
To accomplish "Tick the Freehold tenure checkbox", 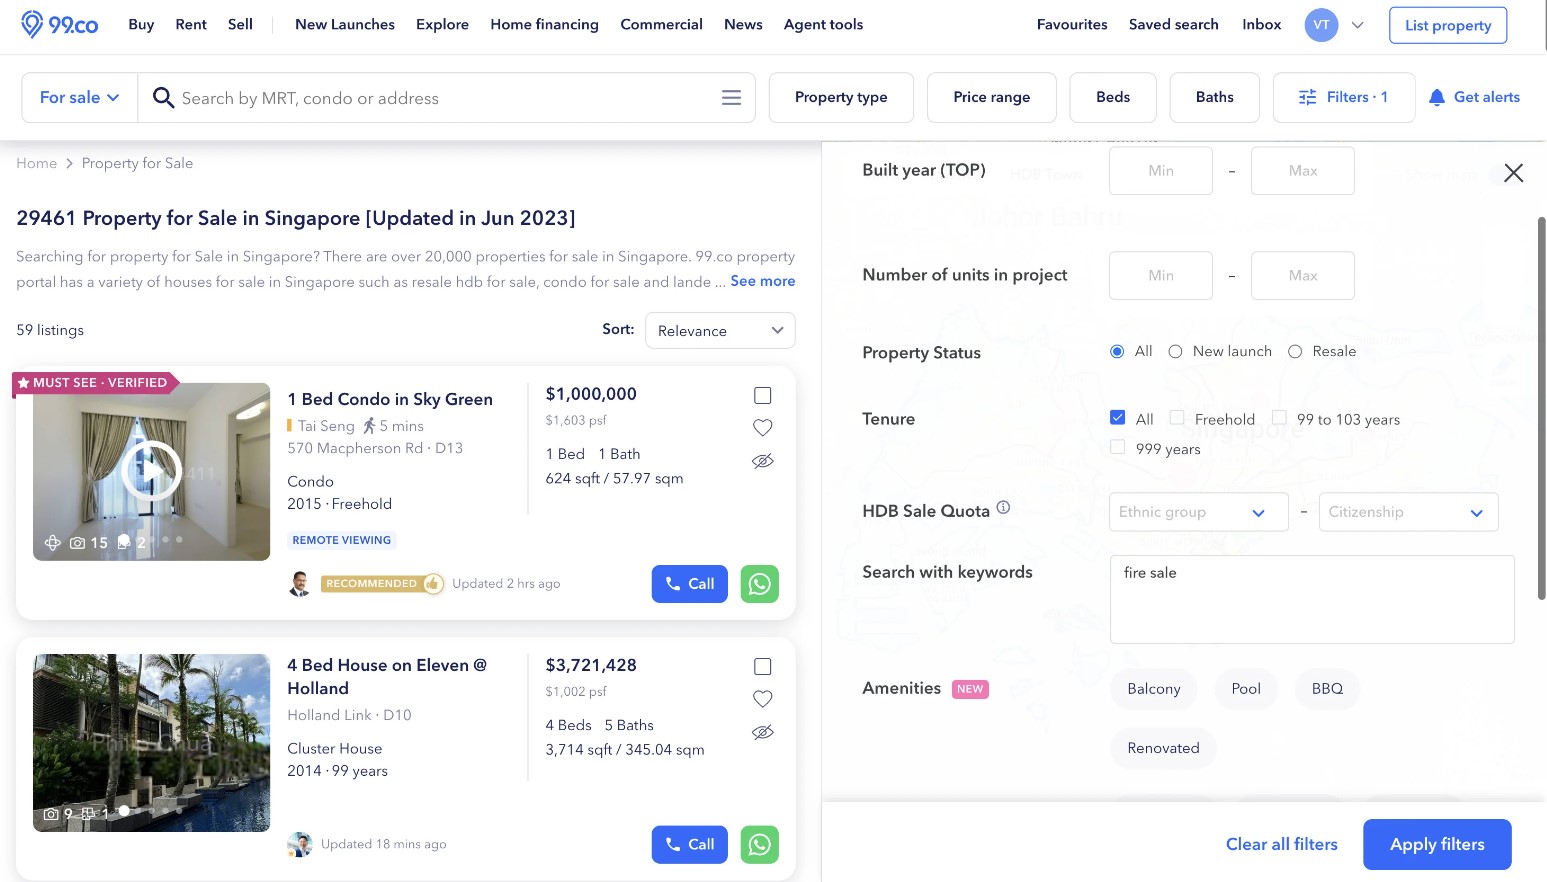I will [1177, 418].
